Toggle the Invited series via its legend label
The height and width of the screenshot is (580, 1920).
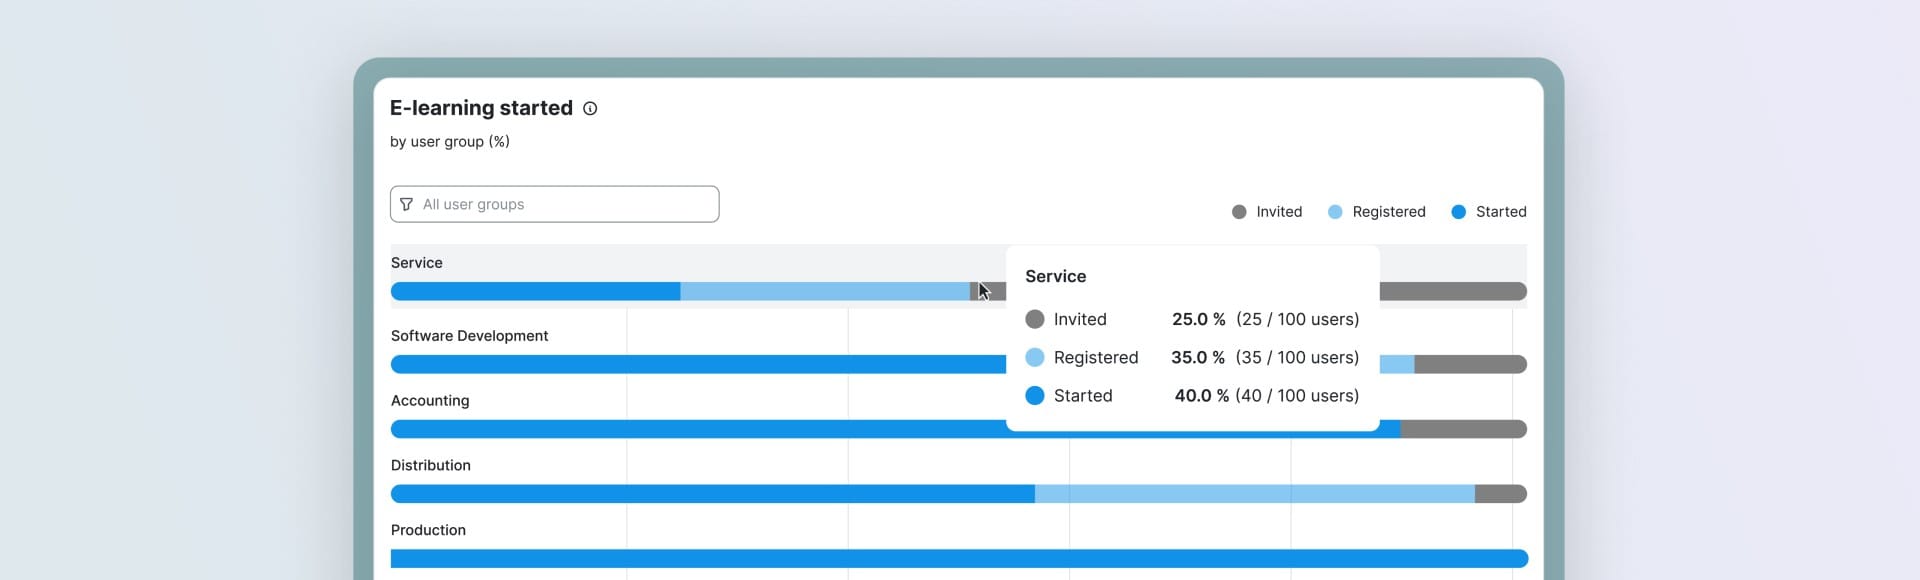click(1279, 212)
